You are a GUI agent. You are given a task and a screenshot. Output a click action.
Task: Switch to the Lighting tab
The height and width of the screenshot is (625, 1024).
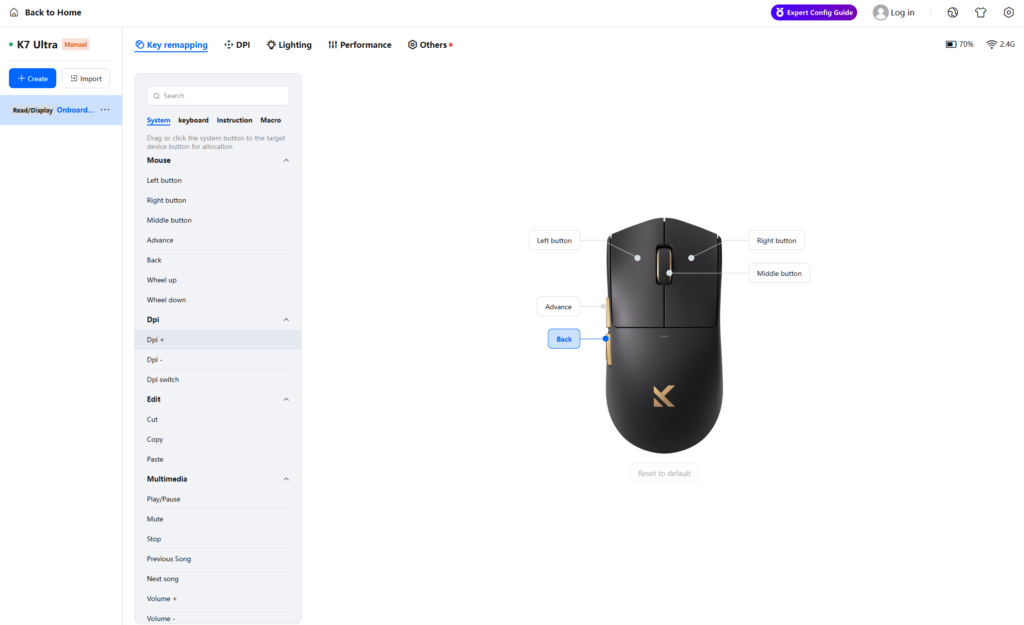click(x=289, y=45)
